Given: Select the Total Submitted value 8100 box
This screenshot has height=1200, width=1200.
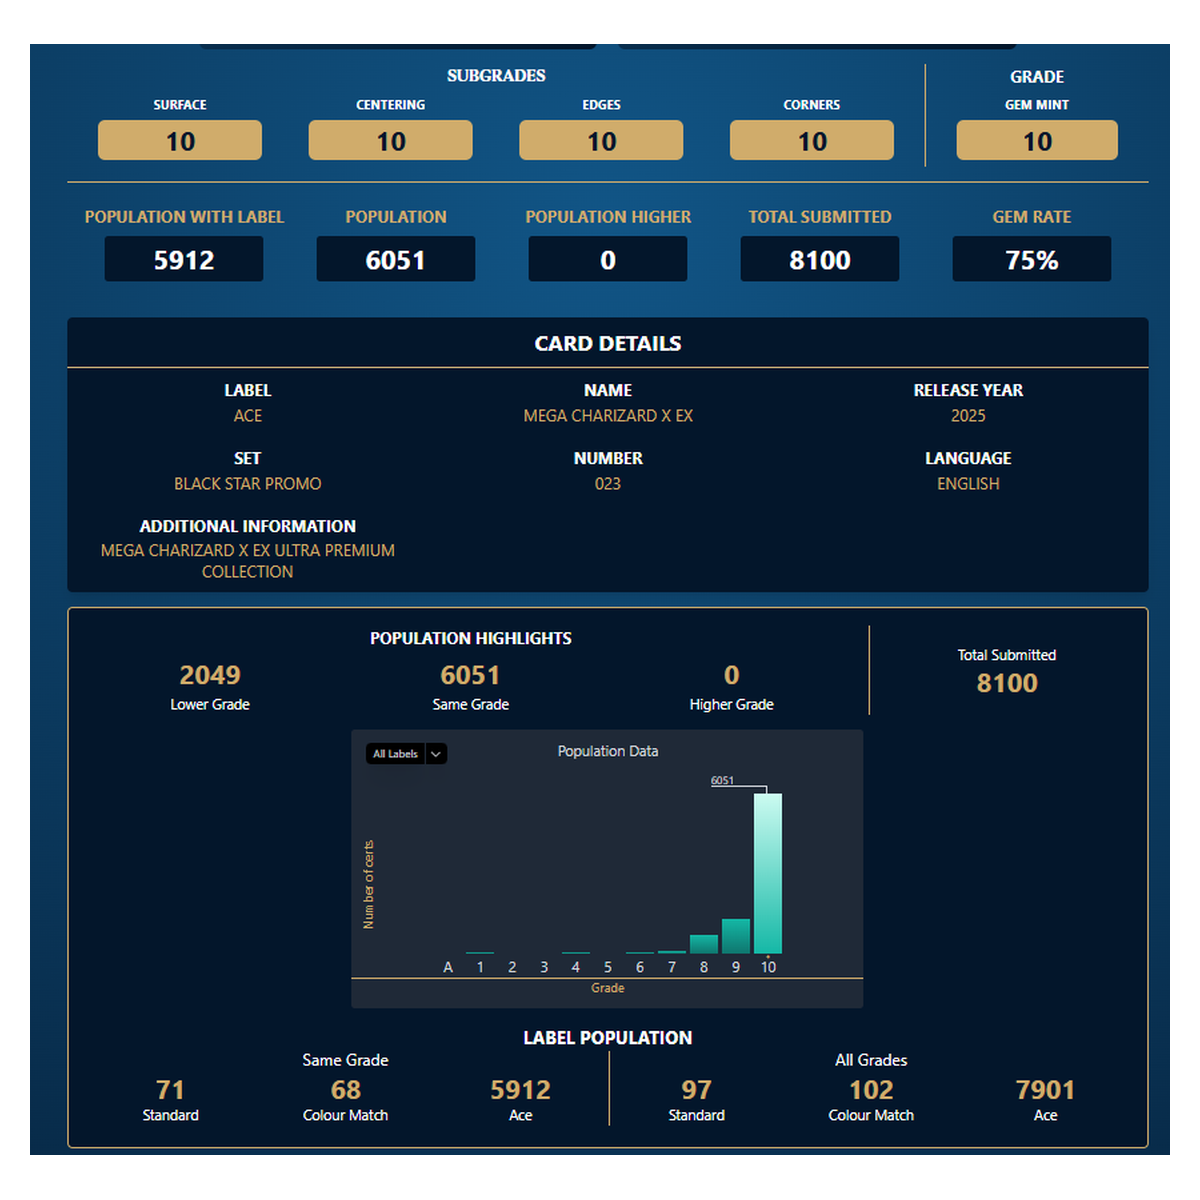Looking at the screenshot, I should (820, 259).
